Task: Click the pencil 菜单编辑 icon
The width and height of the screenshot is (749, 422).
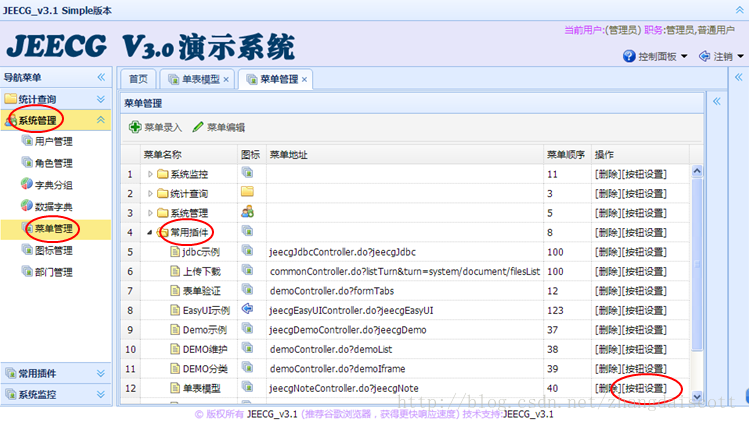Action: (x=198, y=127)
